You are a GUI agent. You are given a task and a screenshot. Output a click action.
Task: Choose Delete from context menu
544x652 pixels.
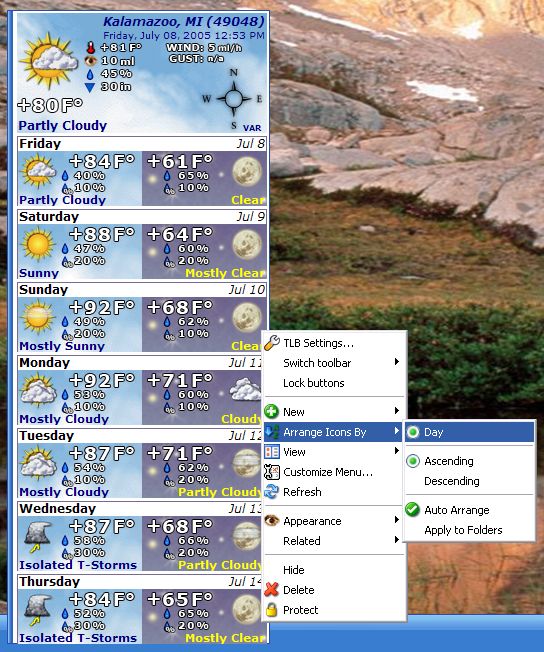[334, 590]
